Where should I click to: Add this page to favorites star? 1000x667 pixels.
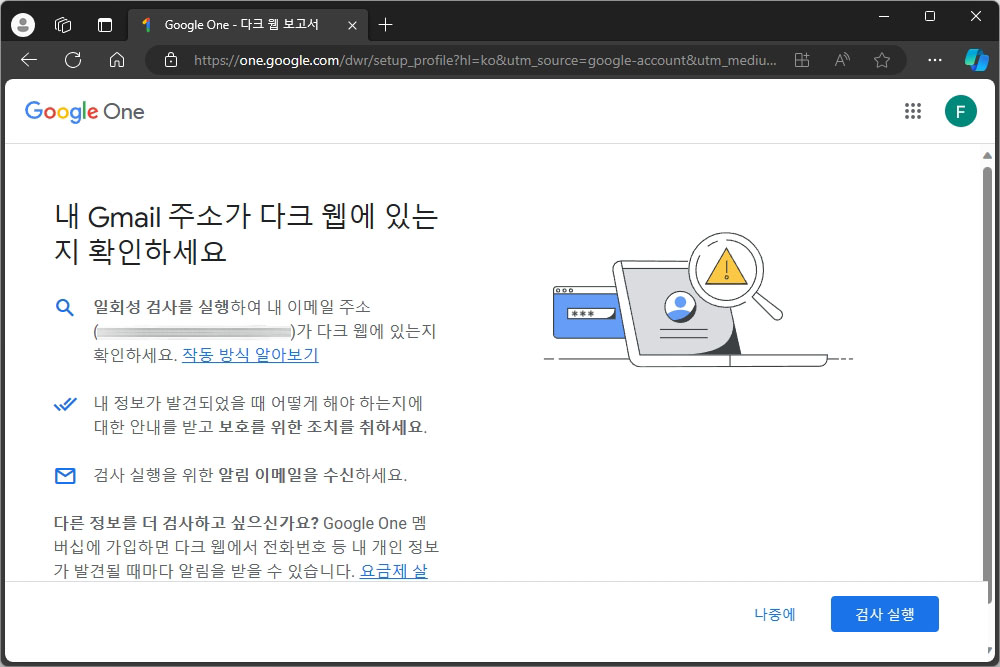tap(882, 60)
